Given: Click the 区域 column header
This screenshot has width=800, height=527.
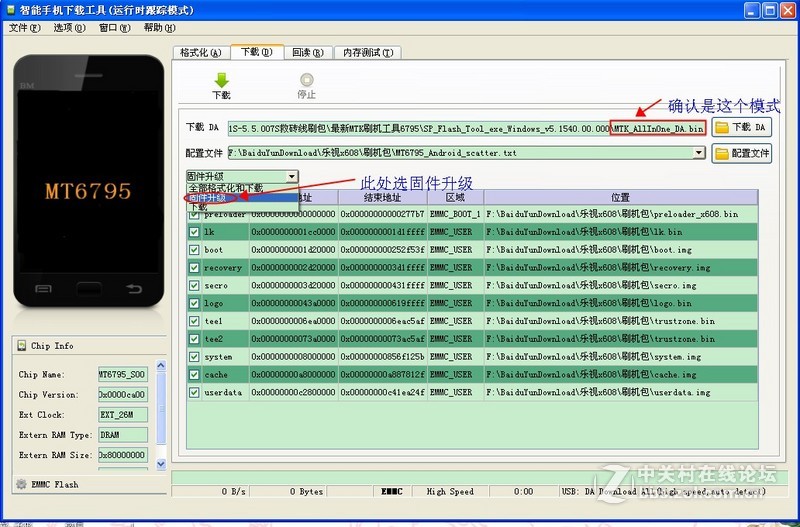Looking at the screenshot, I should tap(456, 197).
